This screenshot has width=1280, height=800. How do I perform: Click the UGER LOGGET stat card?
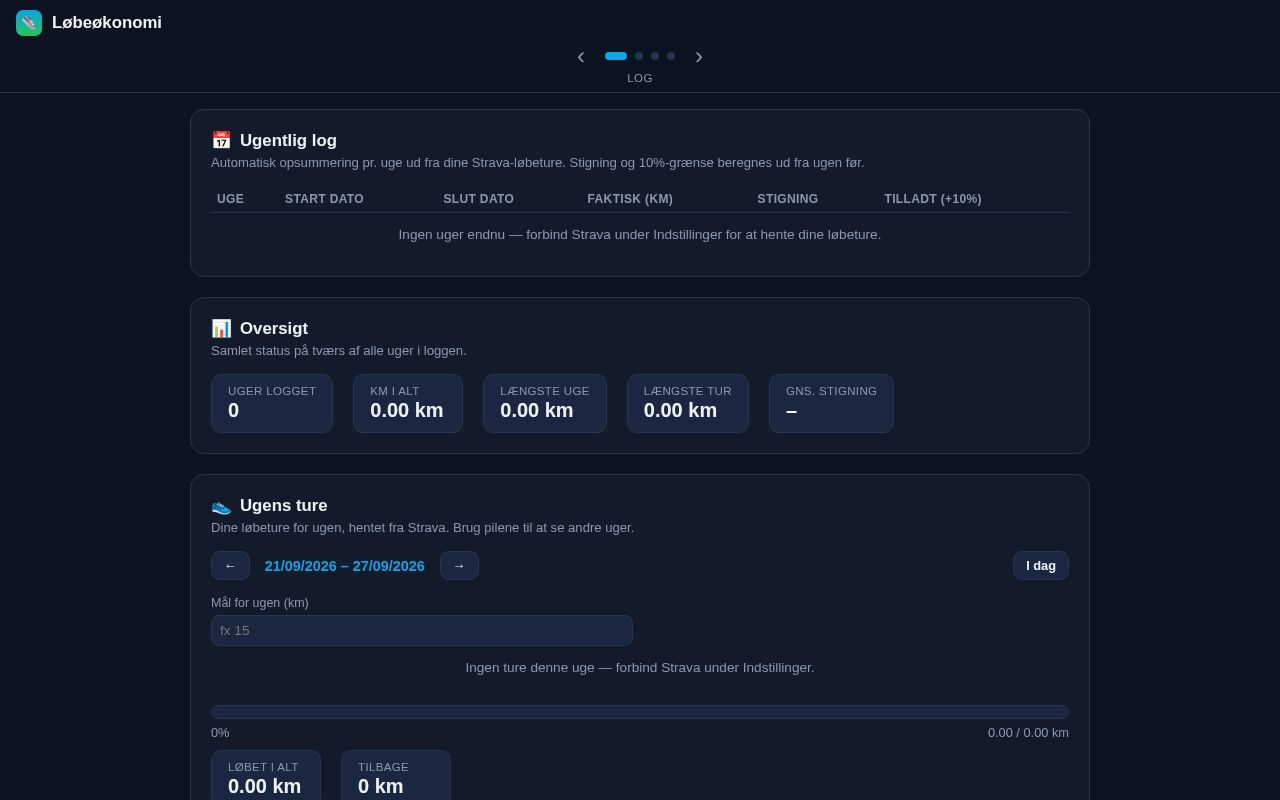(272, 404)
